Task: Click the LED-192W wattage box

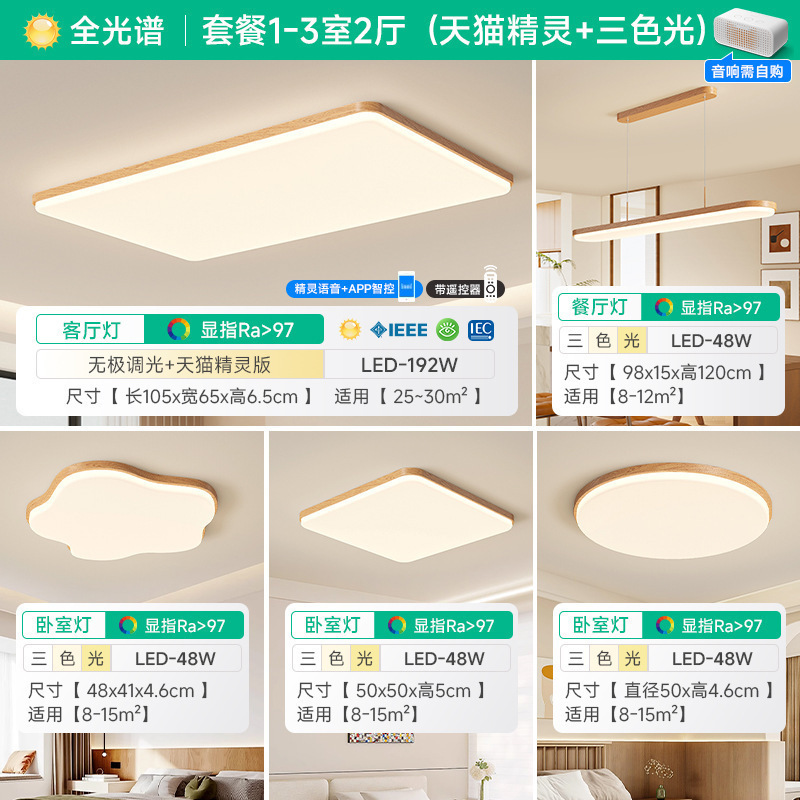Action: coord(409,365)
